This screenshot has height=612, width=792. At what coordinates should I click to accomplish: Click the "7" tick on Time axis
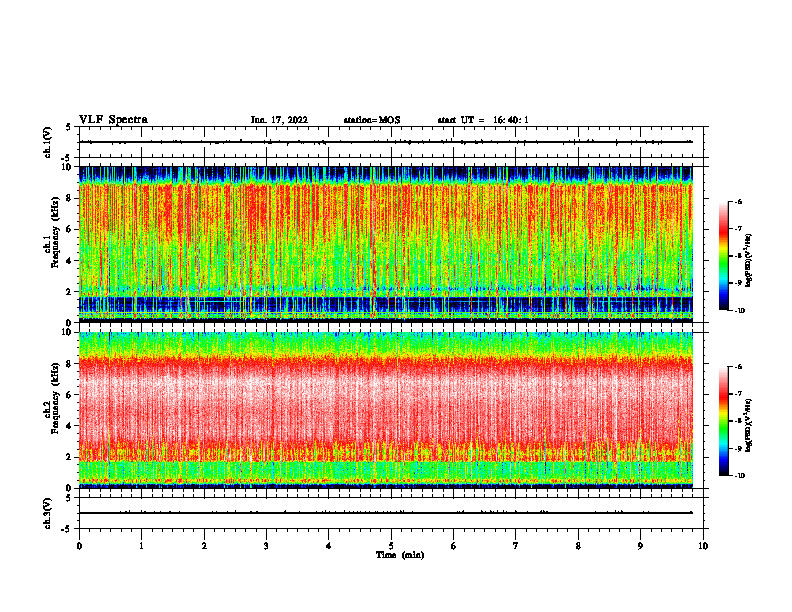pos(516,546)
